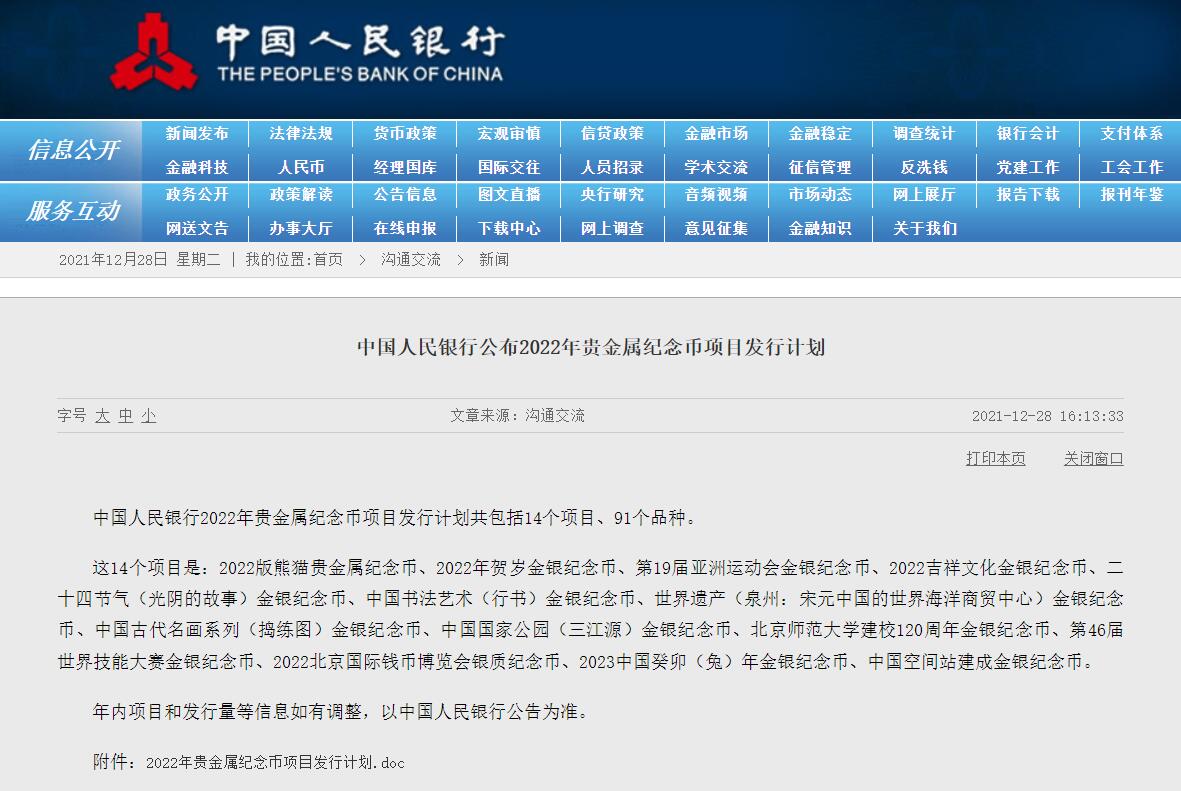Viewport: 1181px width, 791px height.
Task: Set font size to 中
Action: pyautogui.click(x=126, y=416)
